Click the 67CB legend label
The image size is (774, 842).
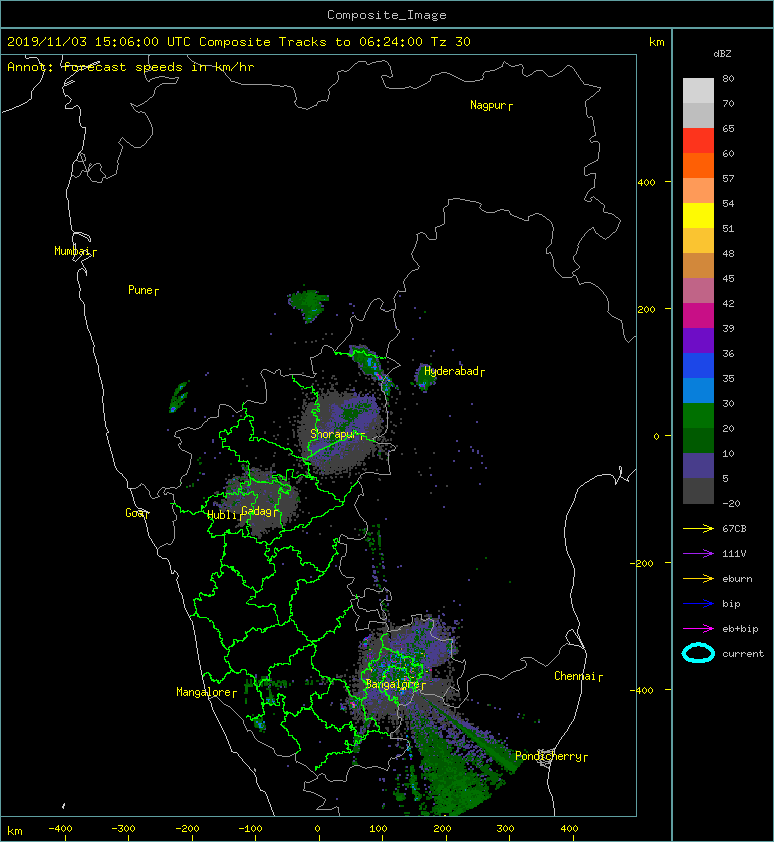(x=734, y=529)
